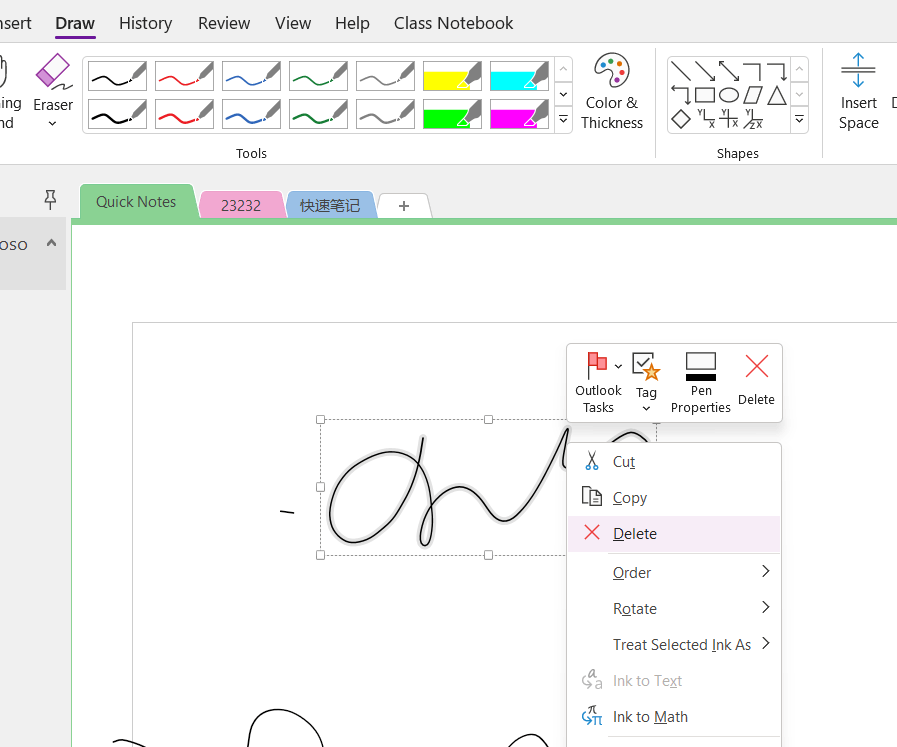Click Copy in the context menu

coord(674,497)
